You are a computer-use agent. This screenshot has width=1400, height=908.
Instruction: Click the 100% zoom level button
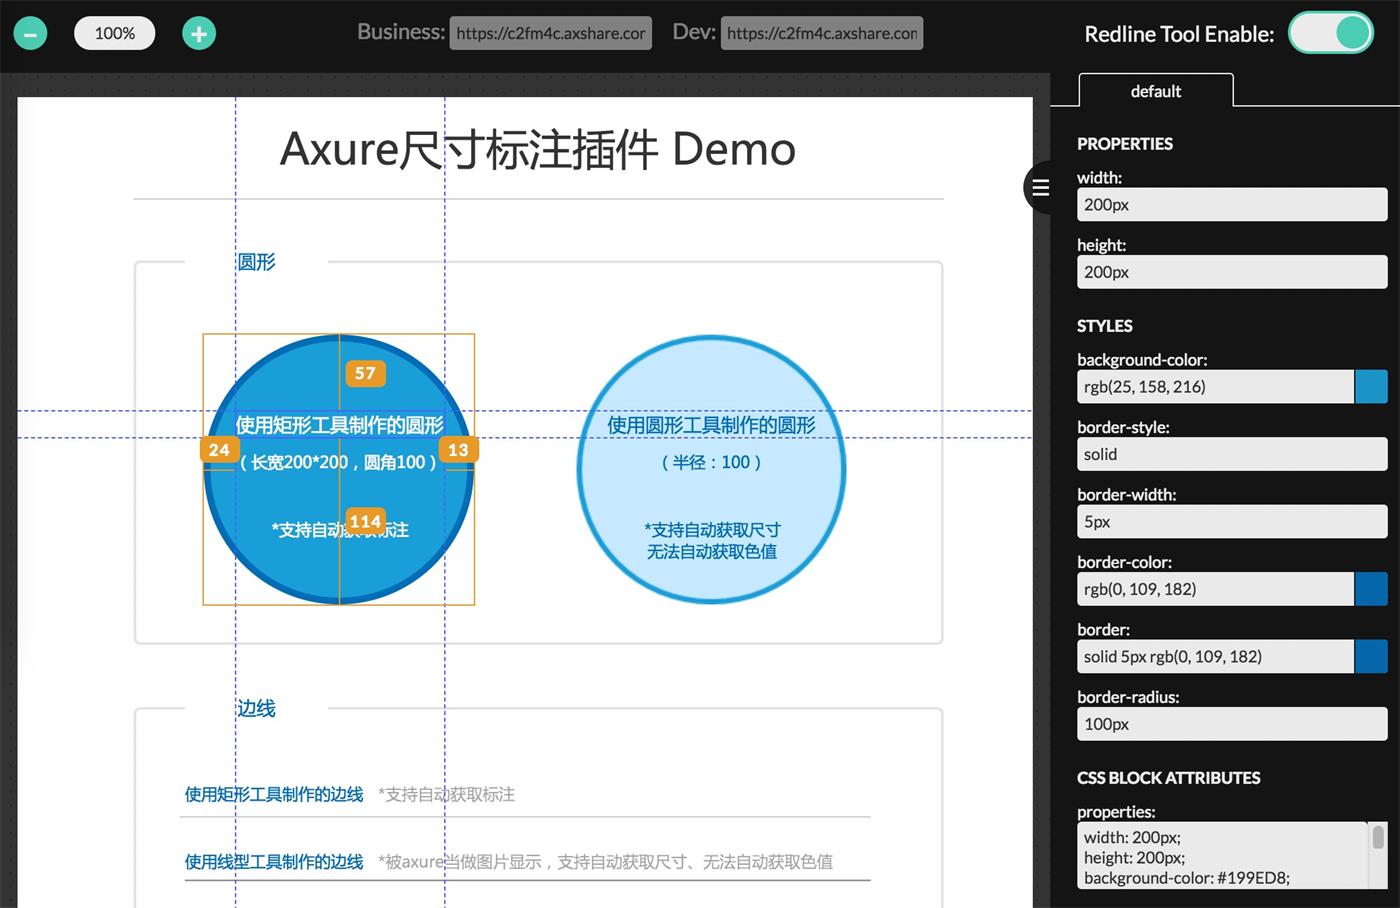pos(114,33)
